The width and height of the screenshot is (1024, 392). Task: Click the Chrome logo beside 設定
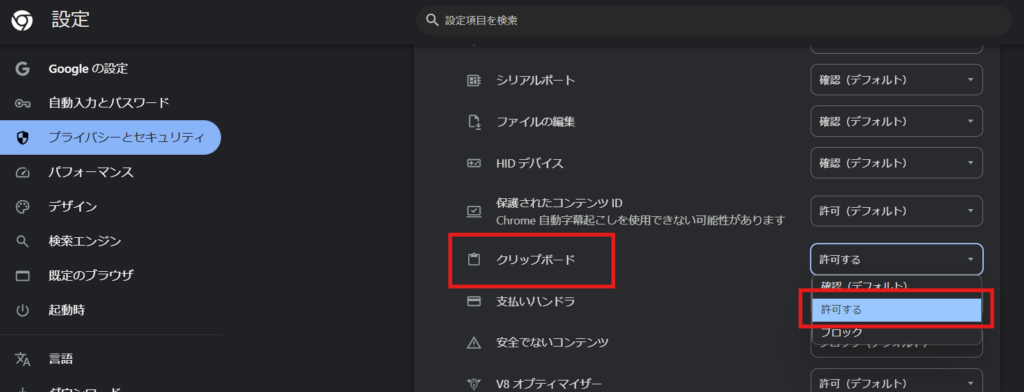22,22
